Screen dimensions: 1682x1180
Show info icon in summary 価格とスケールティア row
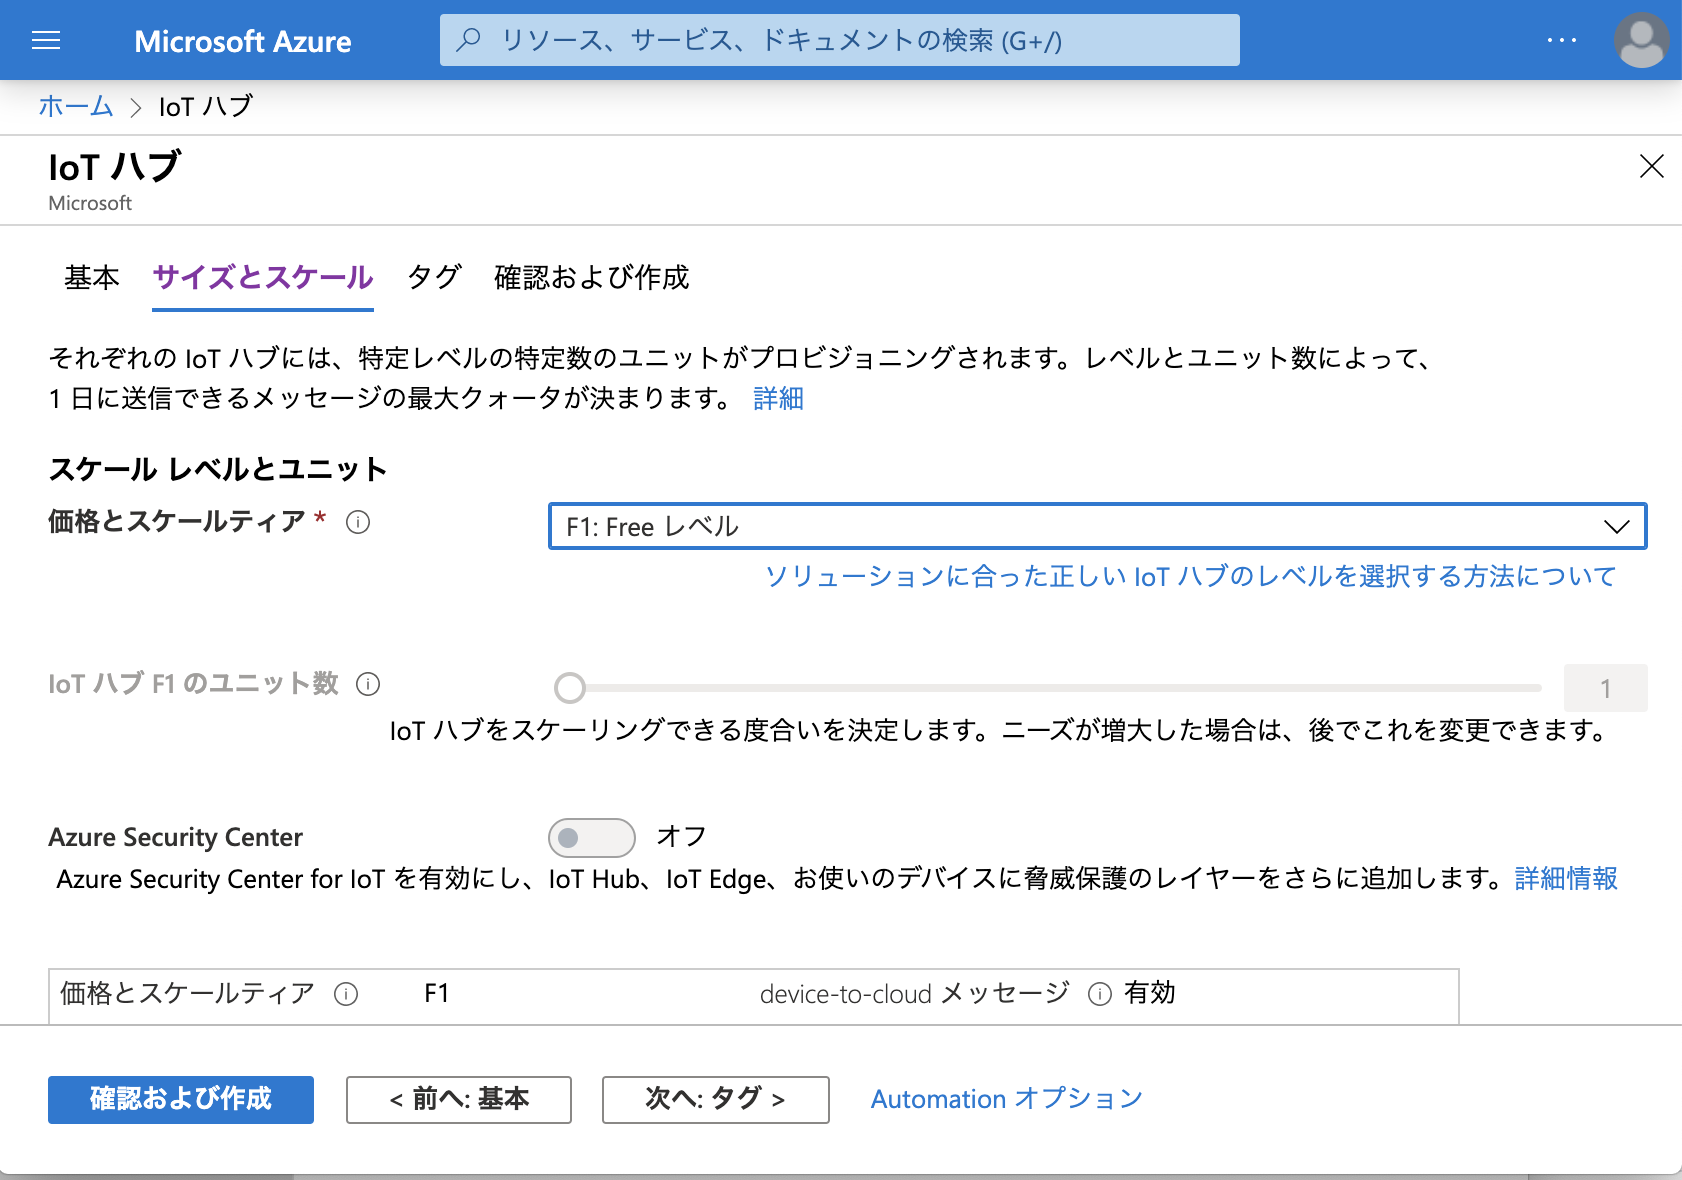[346, 994]
